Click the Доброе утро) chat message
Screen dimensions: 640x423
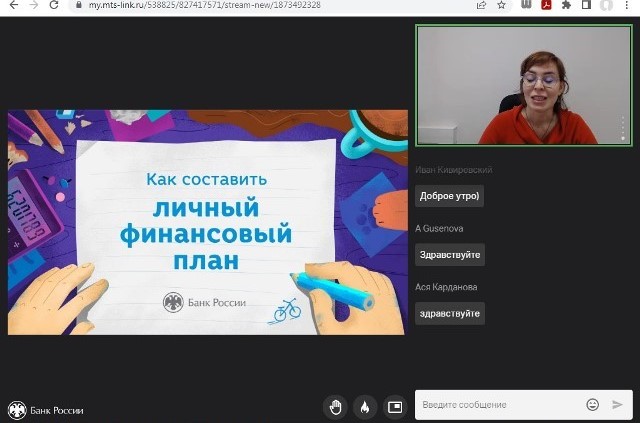[449, 196]
